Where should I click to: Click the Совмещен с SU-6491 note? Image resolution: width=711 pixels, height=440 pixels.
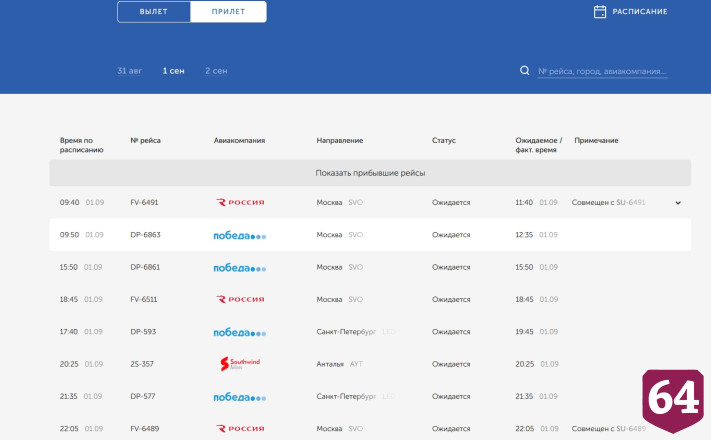click(x=608, y=202)
